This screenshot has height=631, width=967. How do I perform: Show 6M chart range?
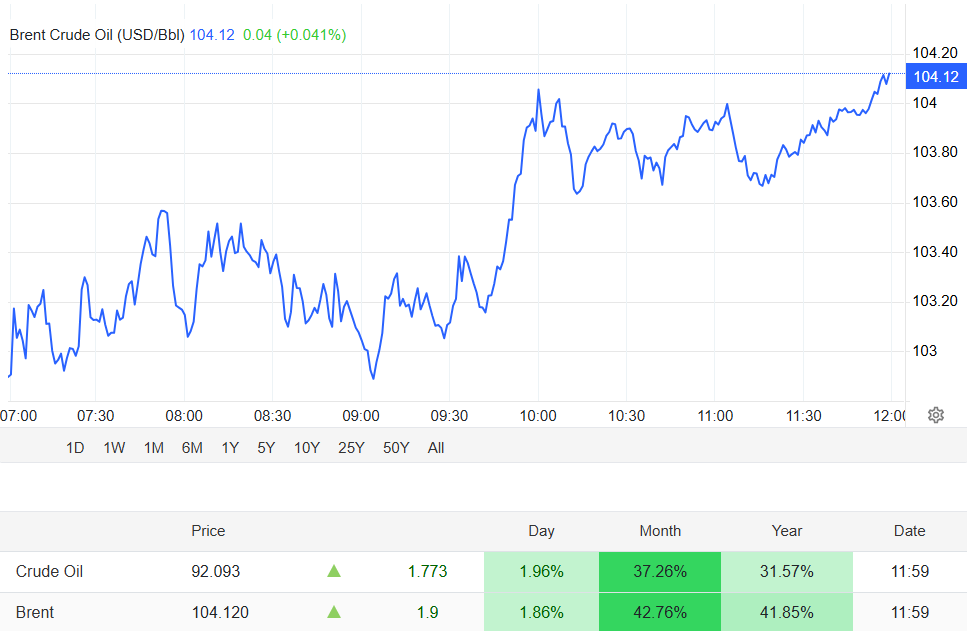[x=192, y=448]
